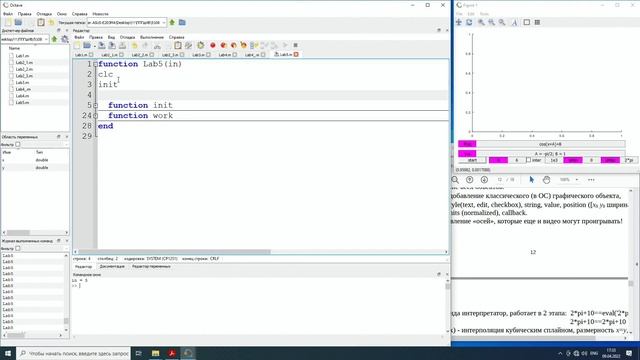Viewport: 640px width, 360px height.
Task: Click the file browser green up-arrow icon
Action: coord(54,39)
